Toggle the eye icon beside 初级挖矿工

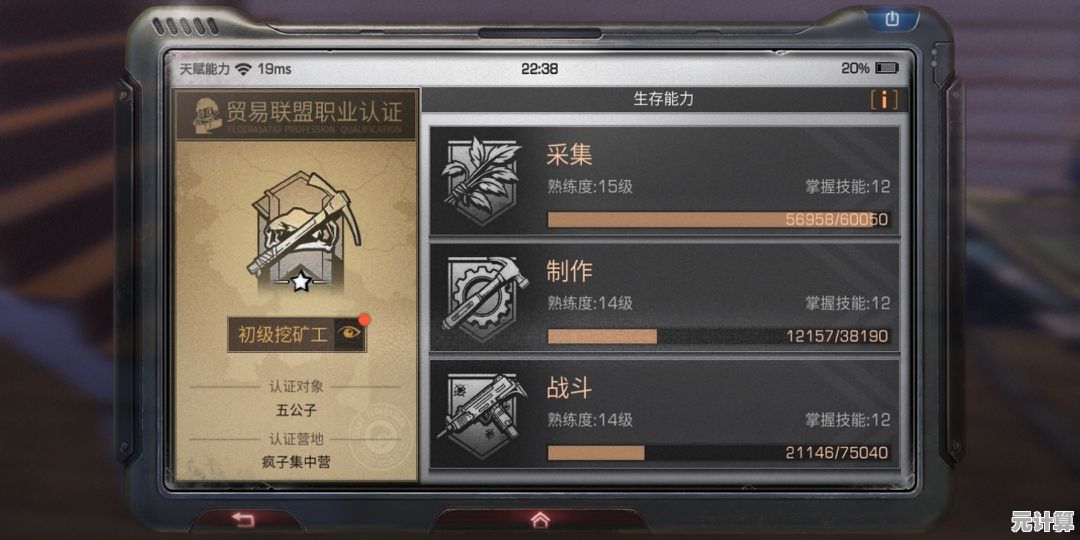350,334
